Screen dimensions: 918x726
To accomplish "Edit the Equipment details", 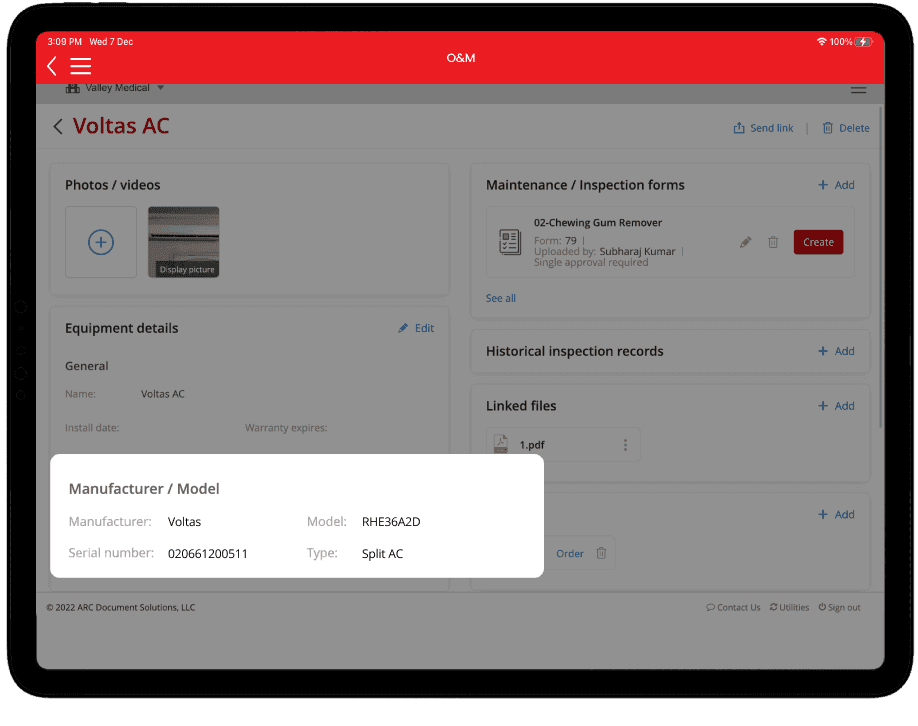I will [416, 328].
